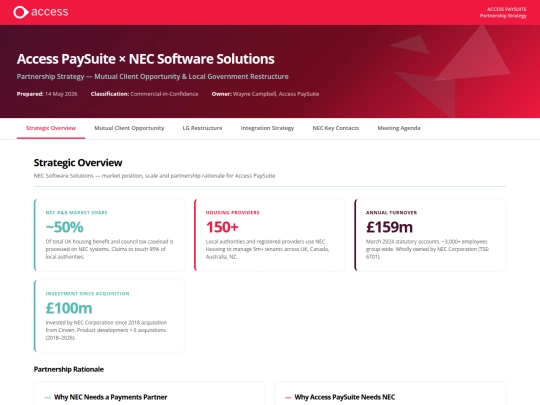Click ACCESS PAYSUITE header label at top right

point(507,9)
